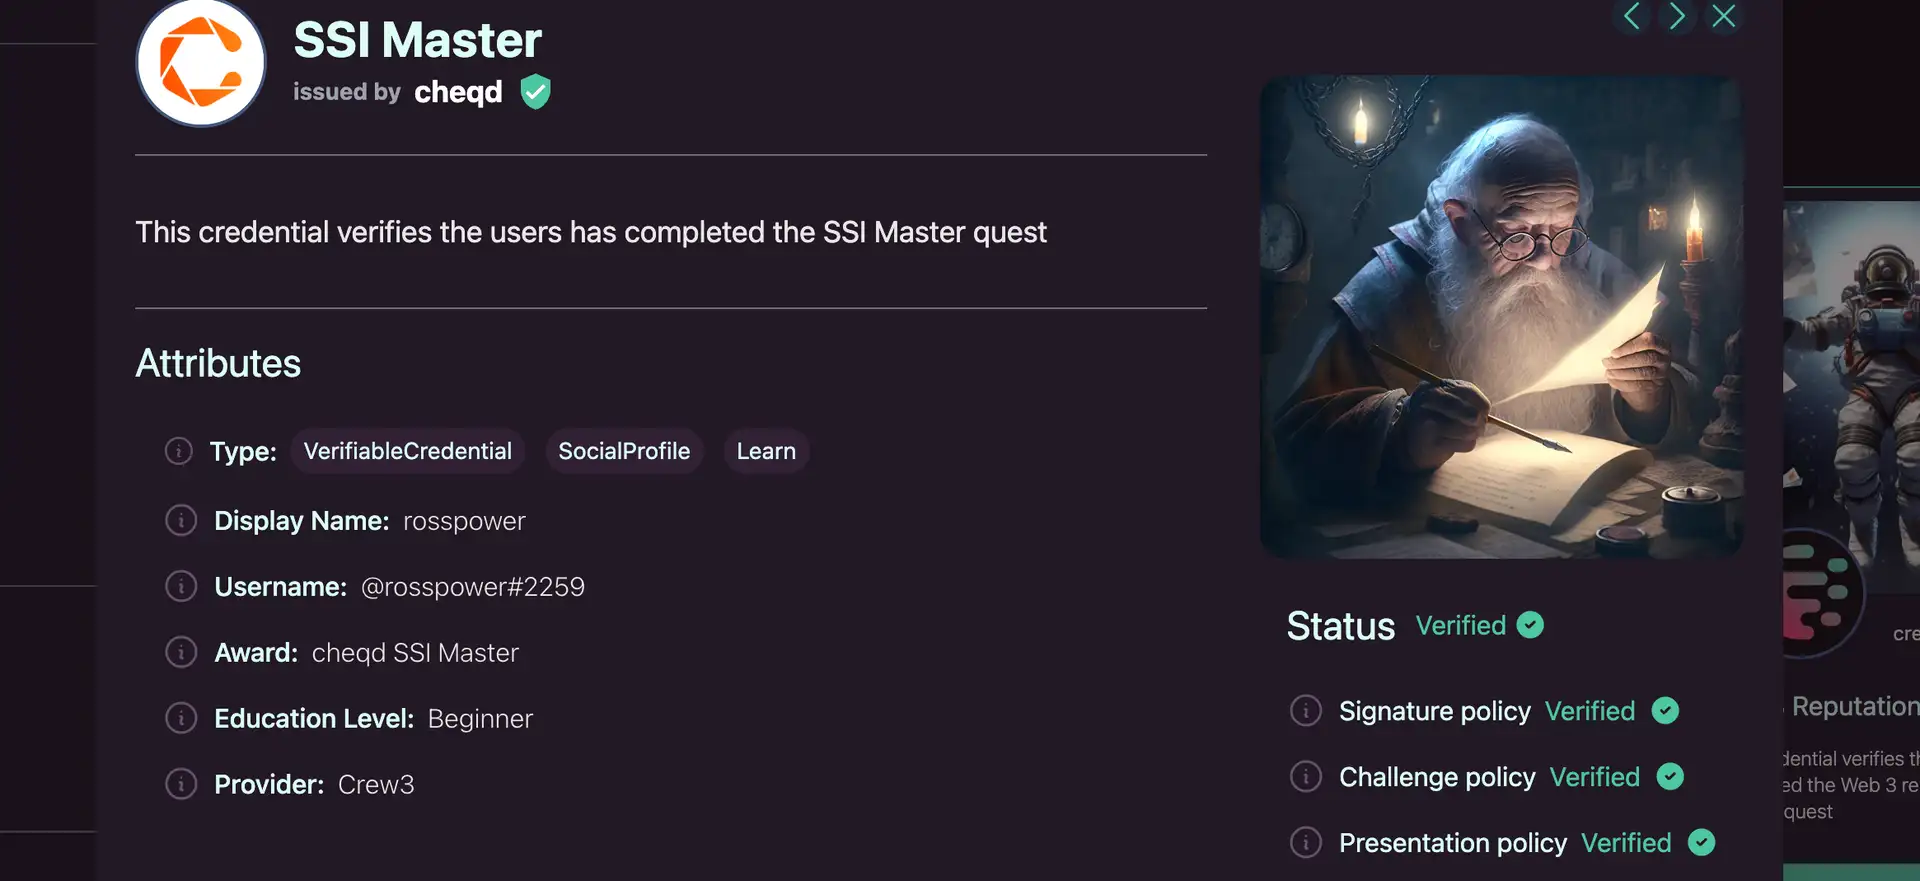Select the VerifiableCredential type tag

tap(408, 452)
